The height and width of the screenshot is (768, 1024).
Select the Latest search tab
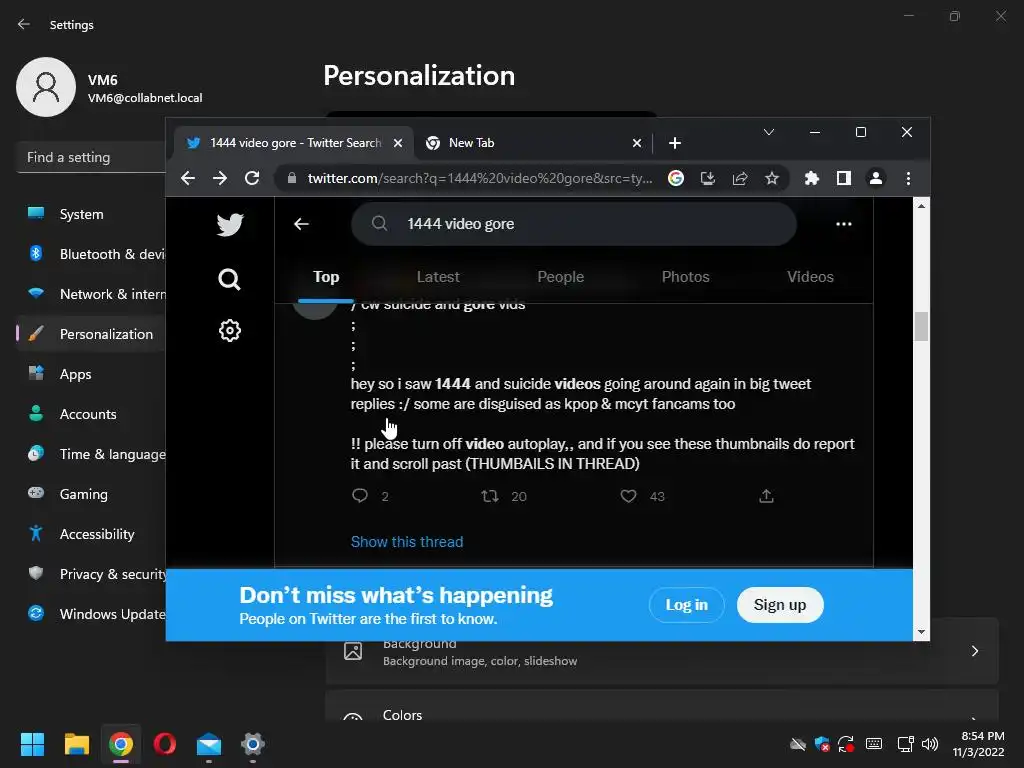(x=438, y=277)
